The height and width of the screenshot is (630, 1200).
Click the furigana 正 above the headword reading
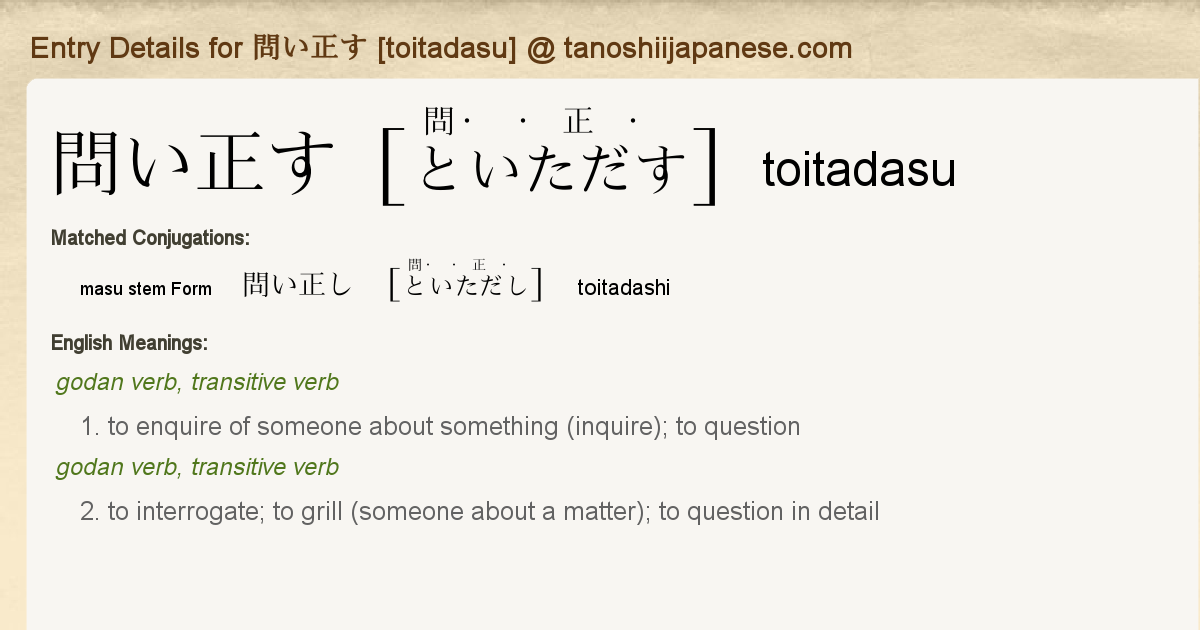coord(578,122)
